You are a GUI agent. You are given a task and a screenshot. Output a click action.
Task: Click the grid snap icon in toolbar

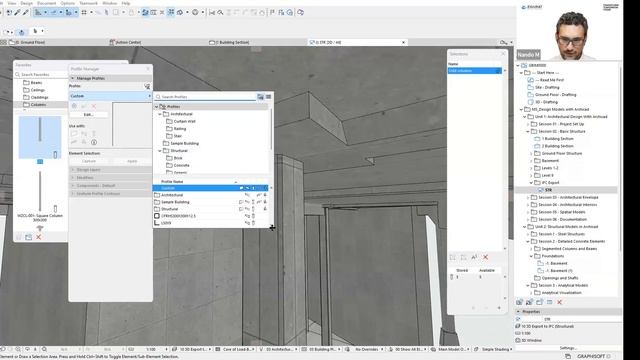(84, 13)
